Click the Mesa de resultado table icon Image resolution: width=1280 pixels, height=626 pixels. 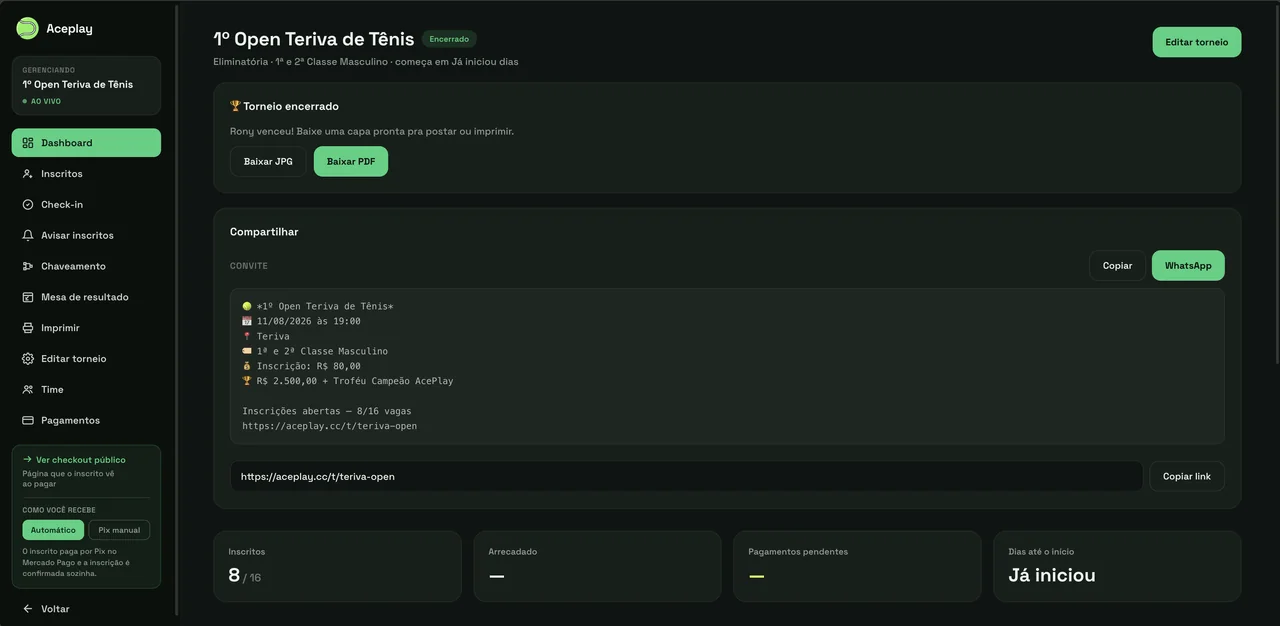(x=28, y=297)
